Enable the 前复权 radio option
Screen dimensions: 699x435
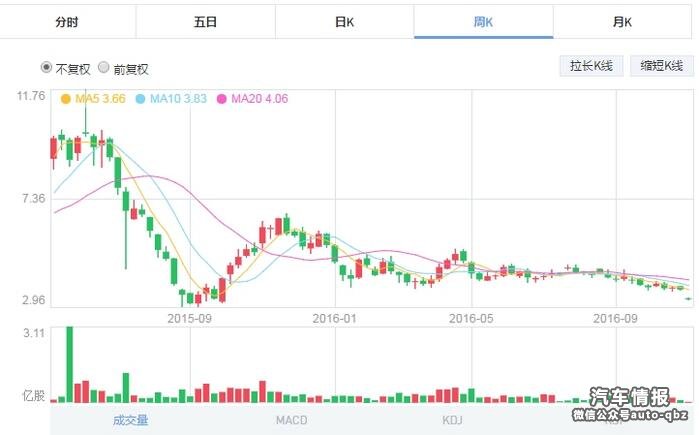[104, 68]
